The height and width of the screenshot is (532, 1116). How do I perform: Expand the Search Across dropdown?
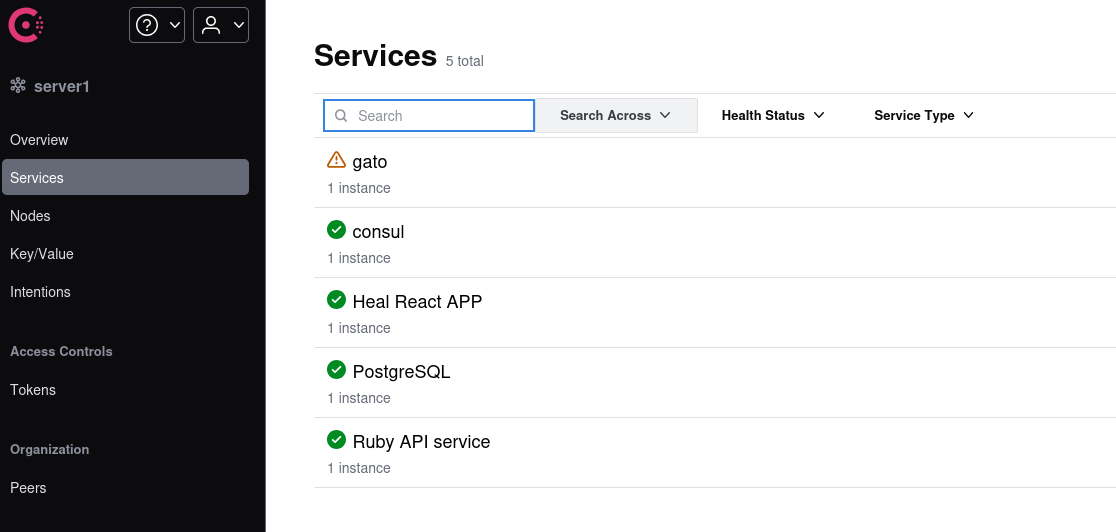coord(615,116)
